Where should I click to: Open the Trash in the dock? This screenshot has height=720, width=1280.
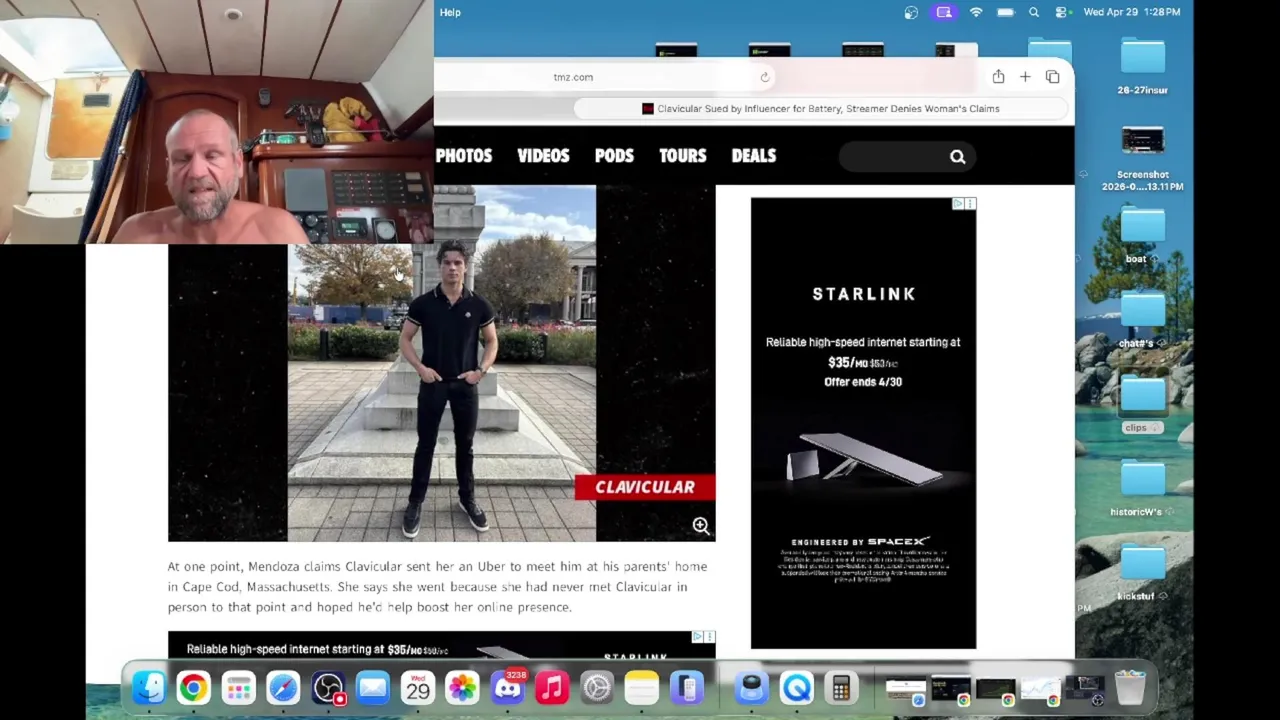tap(1130, 688)
